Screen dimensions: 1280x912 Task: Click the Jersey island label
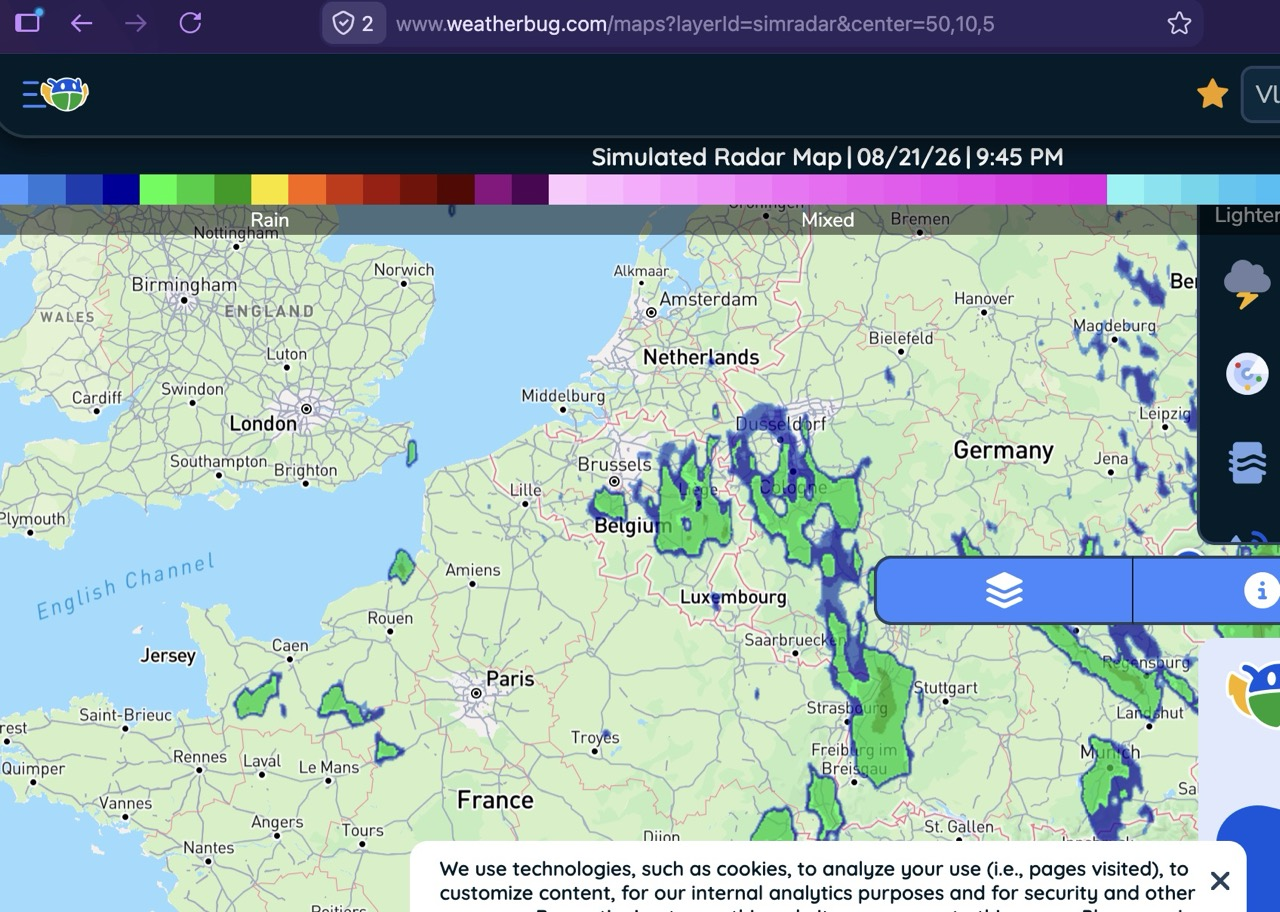click(168, 656)
